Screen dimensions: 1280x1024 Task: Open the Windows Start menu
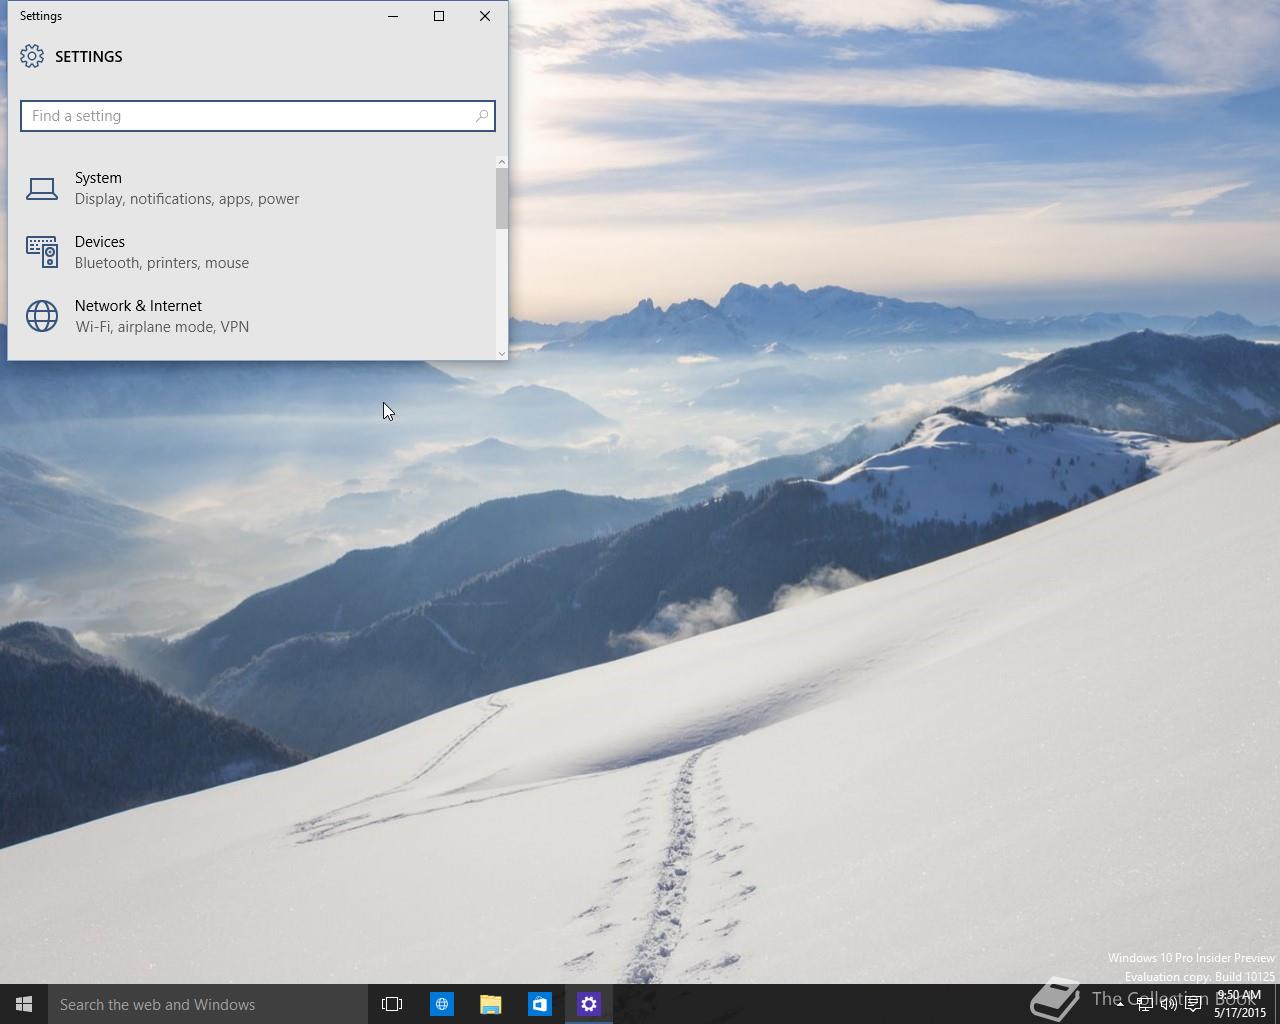pos(24,1004)
